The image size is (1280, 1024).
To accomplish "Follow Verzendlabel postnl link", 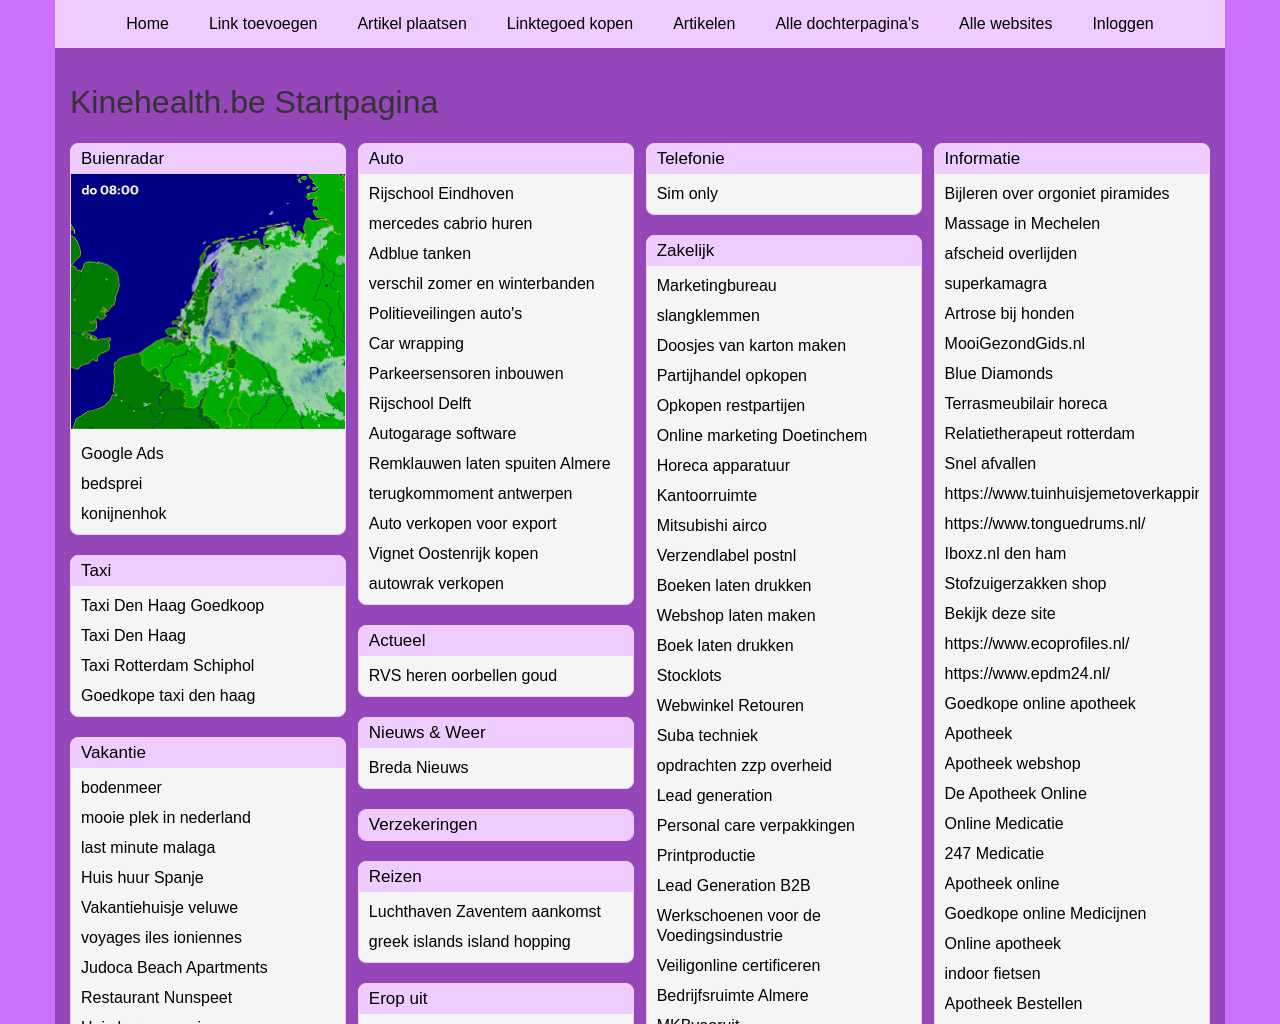I will (727, 556).
